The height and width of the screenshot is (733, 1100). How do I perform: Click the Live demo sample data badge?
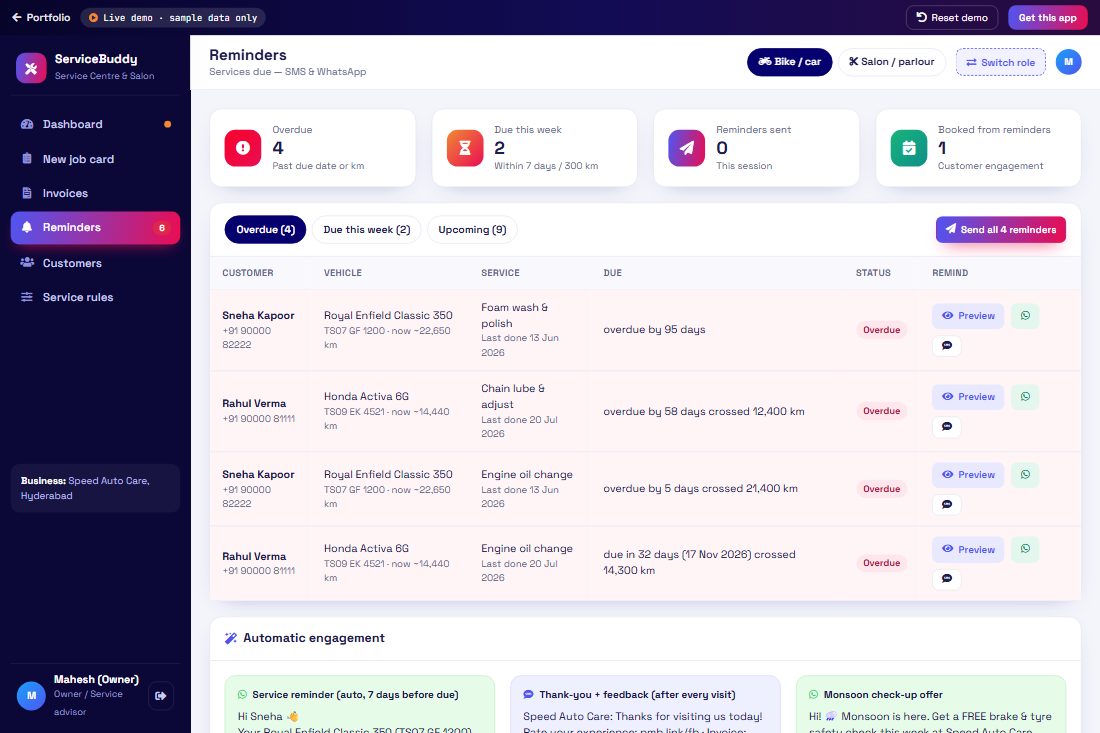[x=173, y=18]
